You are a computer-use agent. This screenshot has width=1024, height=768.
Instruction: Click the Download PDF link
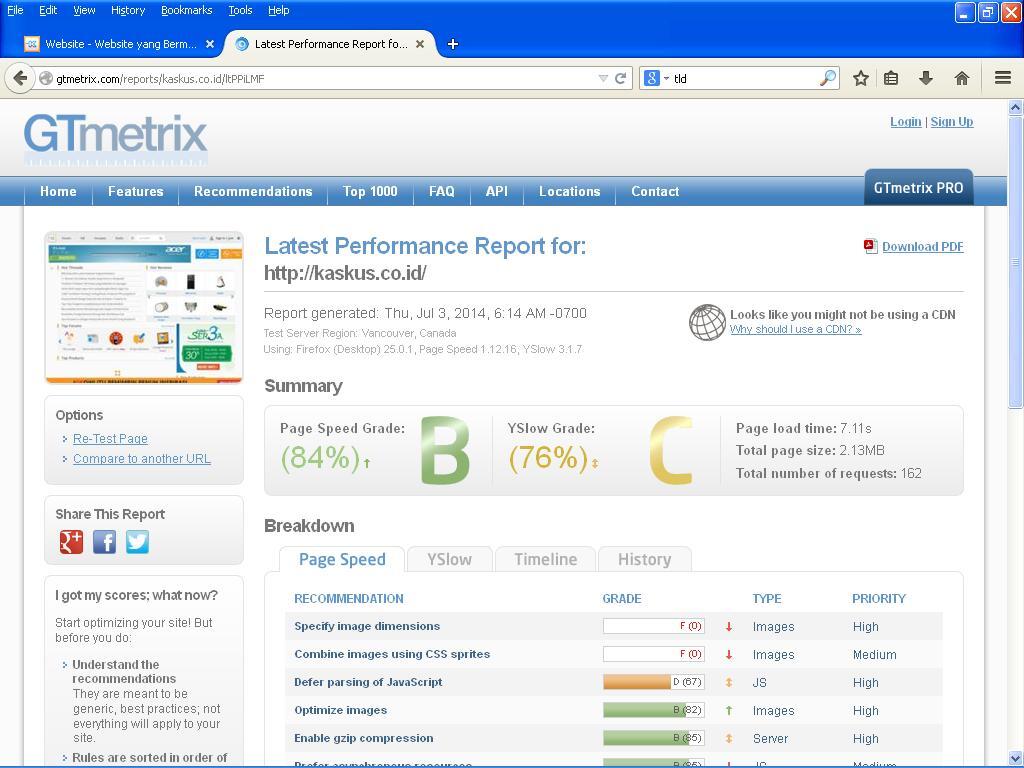point(923,246)
